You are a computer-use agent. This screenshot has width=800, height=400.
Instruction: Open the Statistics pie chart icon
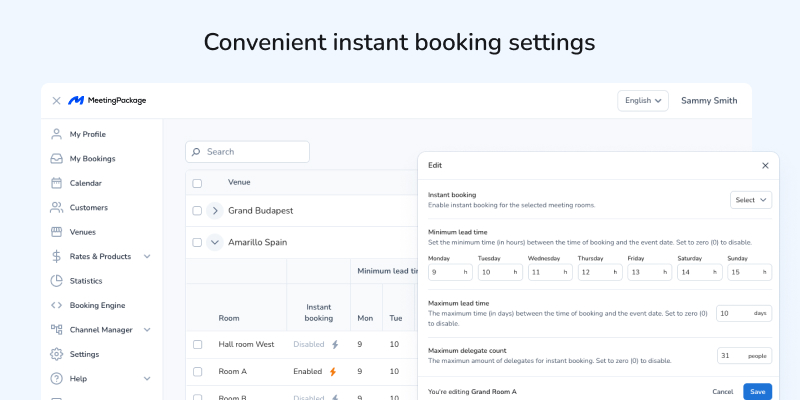(57, 281)
